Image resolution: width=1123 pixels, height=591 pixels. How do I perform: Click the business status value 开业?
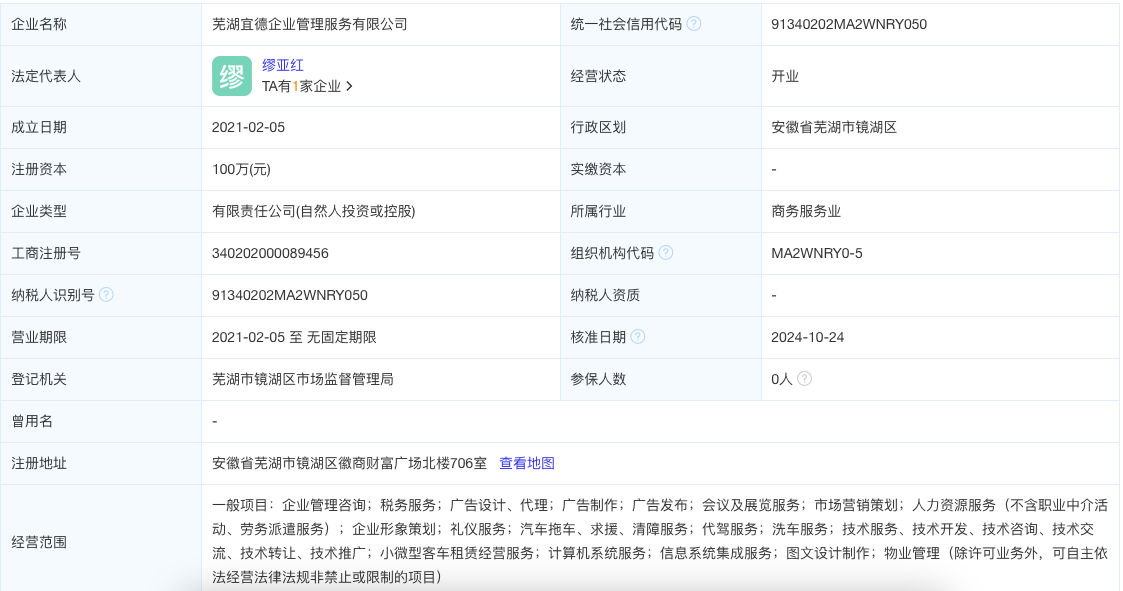point(785,76)
